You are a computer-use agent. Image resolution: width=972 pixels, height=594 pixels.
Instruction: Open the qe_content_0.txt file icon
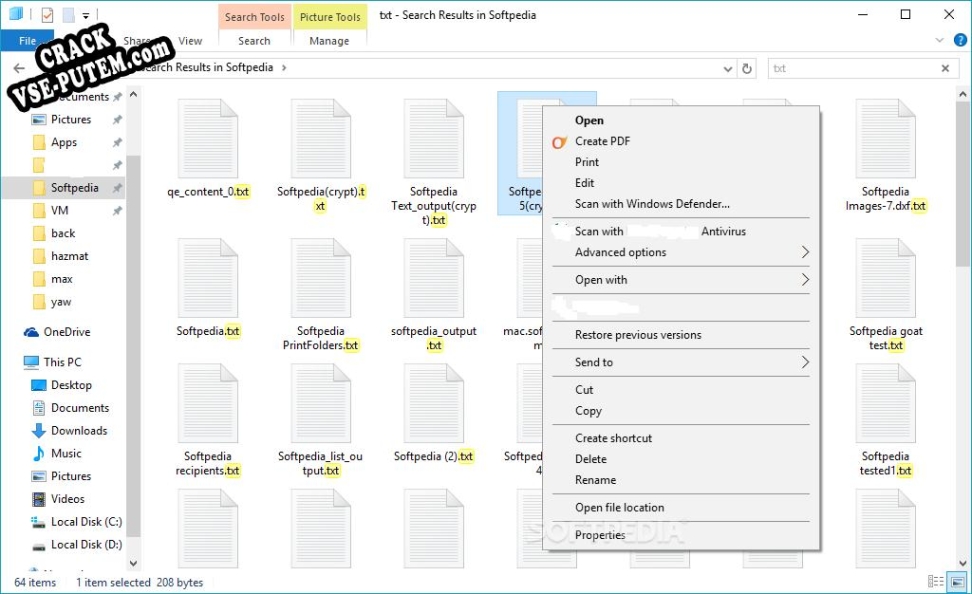(x=208, y=139)
